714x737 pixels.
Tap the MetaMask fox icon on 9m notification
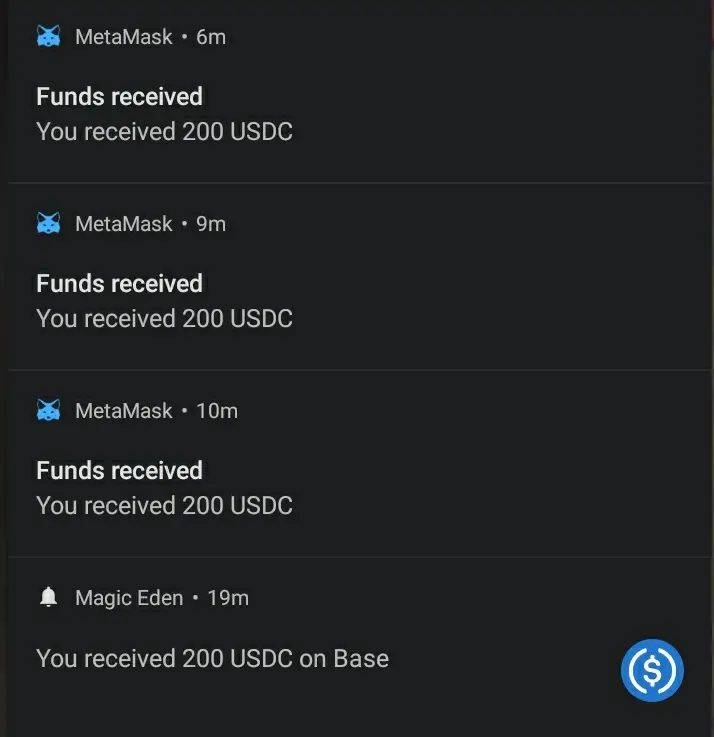[48, 223]
